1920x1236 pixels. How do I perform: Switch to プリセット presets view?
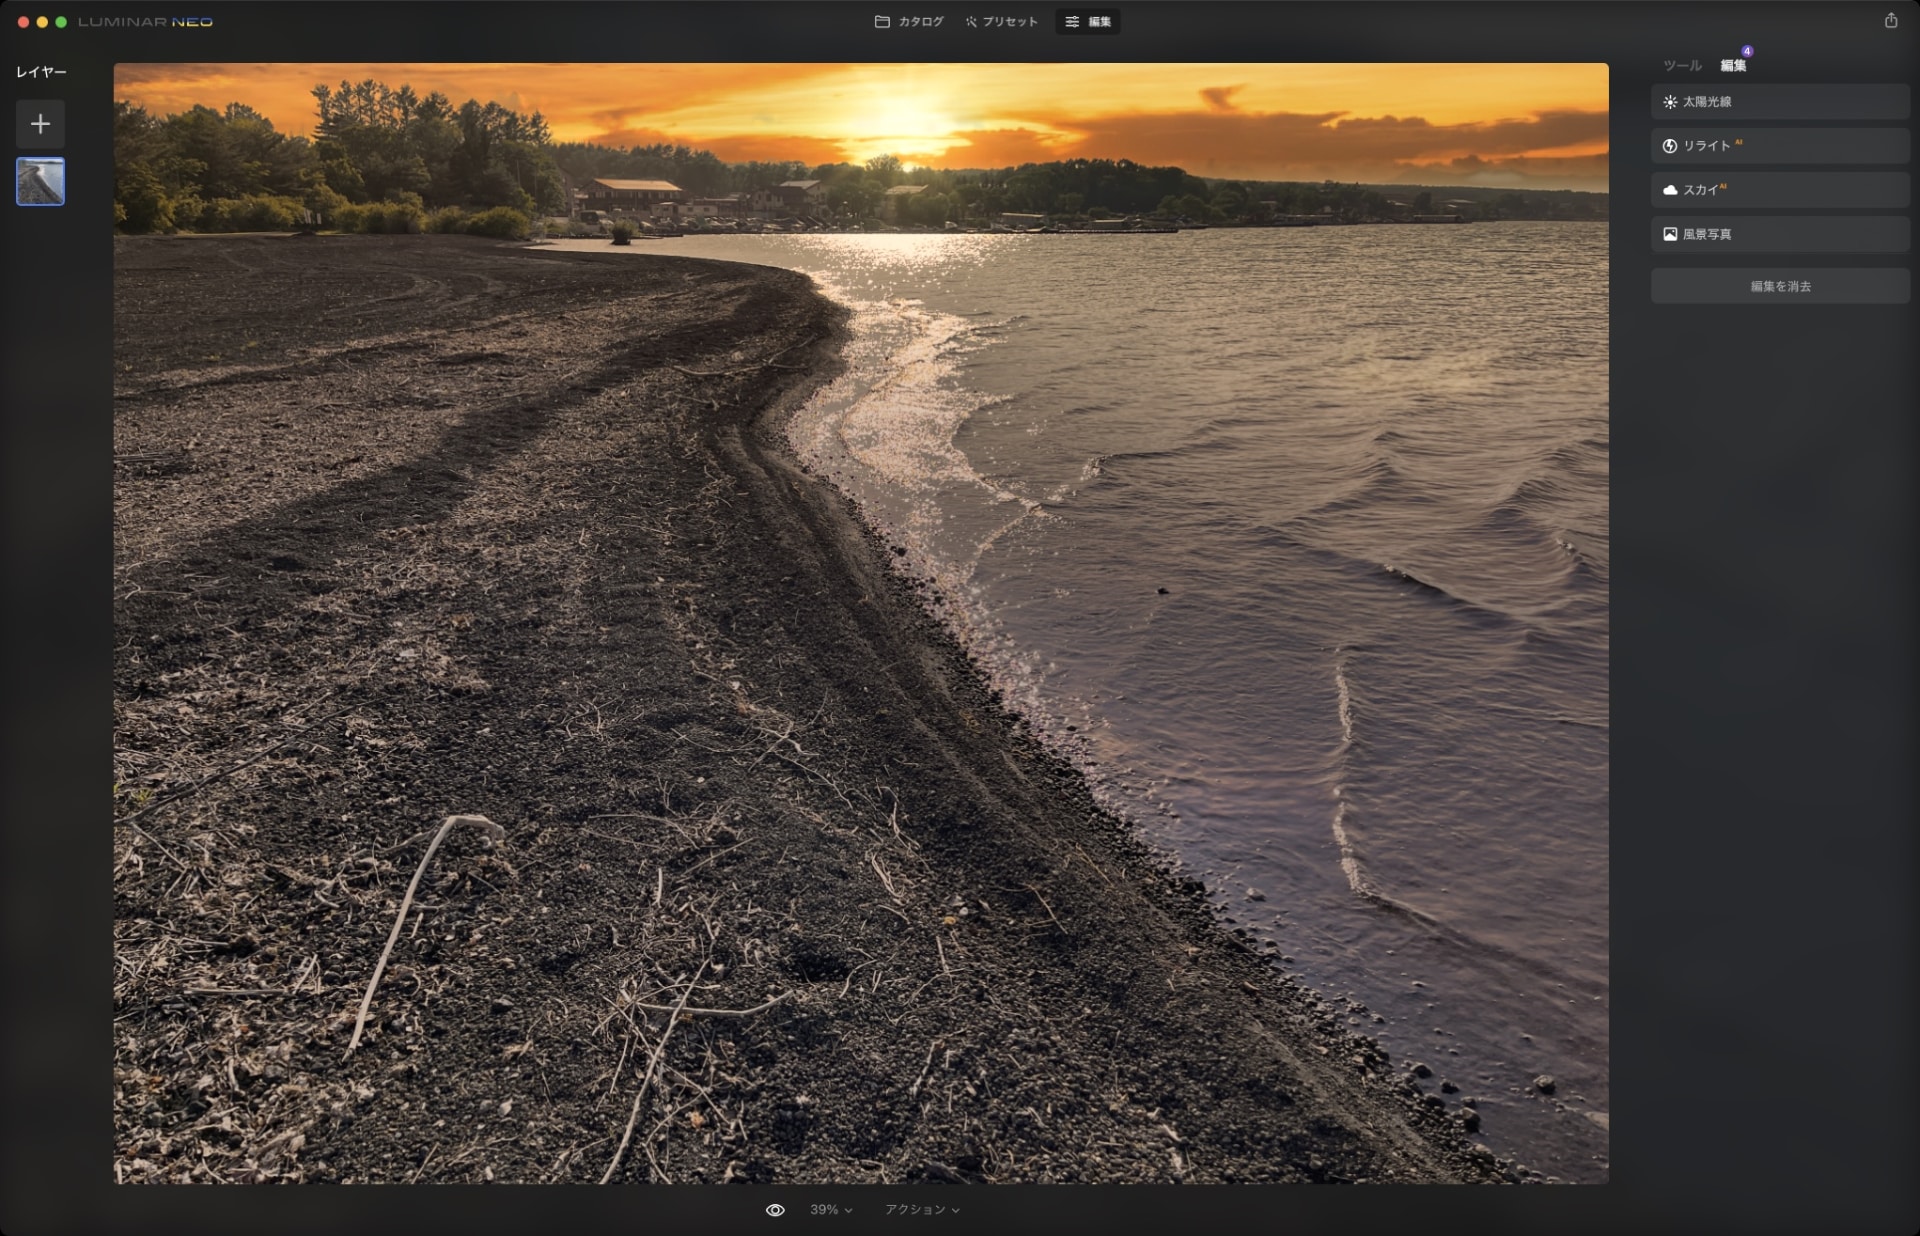click(1001, 21)
